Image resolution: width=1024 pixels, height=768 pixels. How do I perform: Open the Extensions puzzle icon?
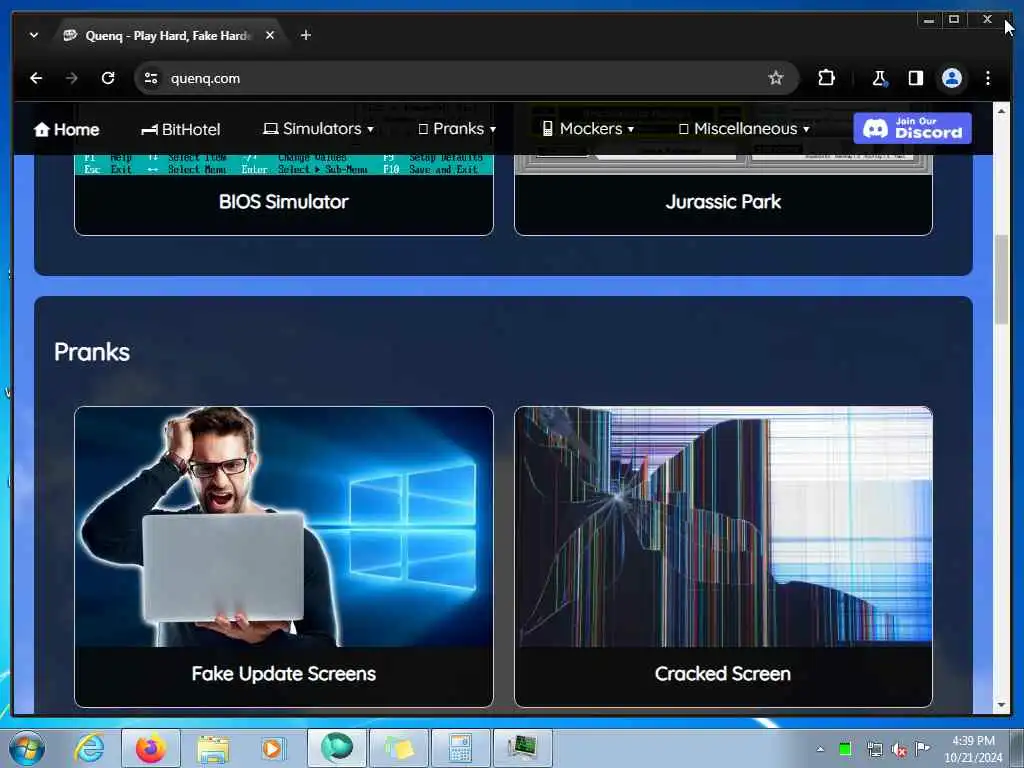tap(826, 78)
